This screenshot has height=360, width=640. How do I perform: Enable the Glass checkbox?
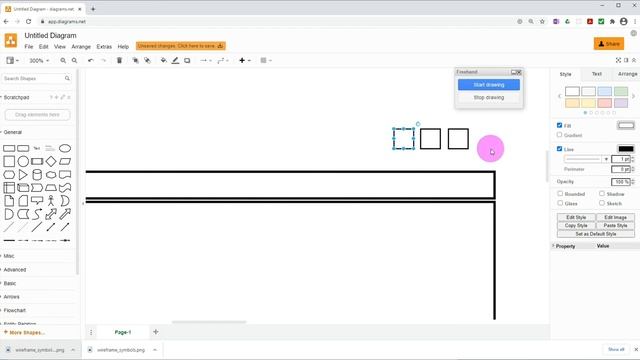(x=560, y=203)
